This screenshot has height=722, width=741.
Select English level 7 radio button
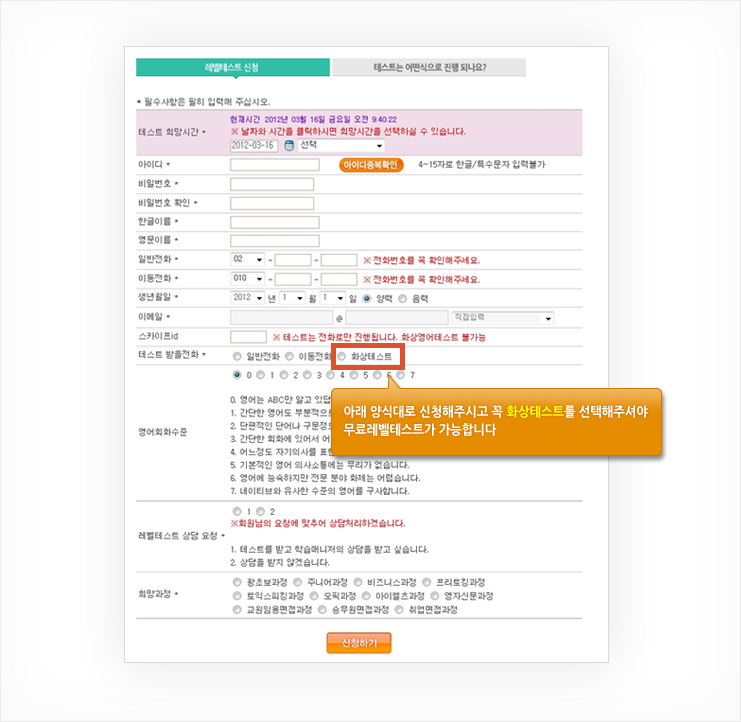(400, 375)
